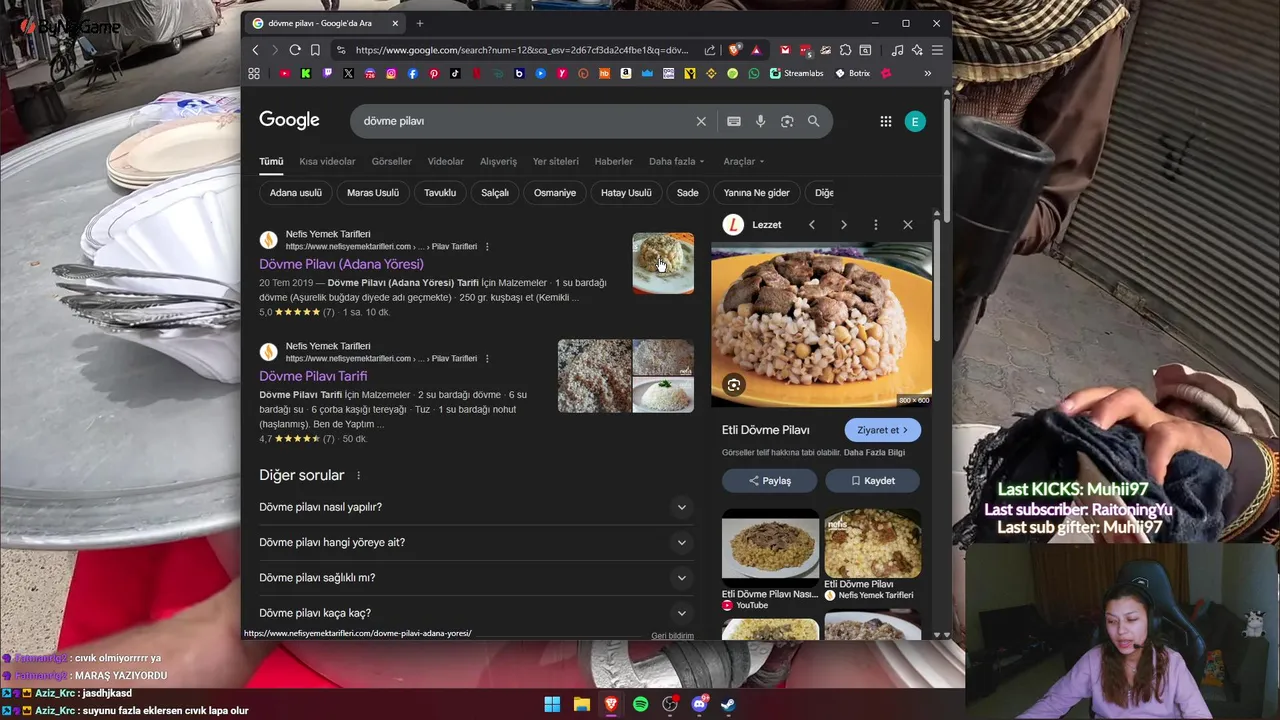Open Spotify from the taskbar
This screenshot has height=720, width=1280.
tap(640, 704)
